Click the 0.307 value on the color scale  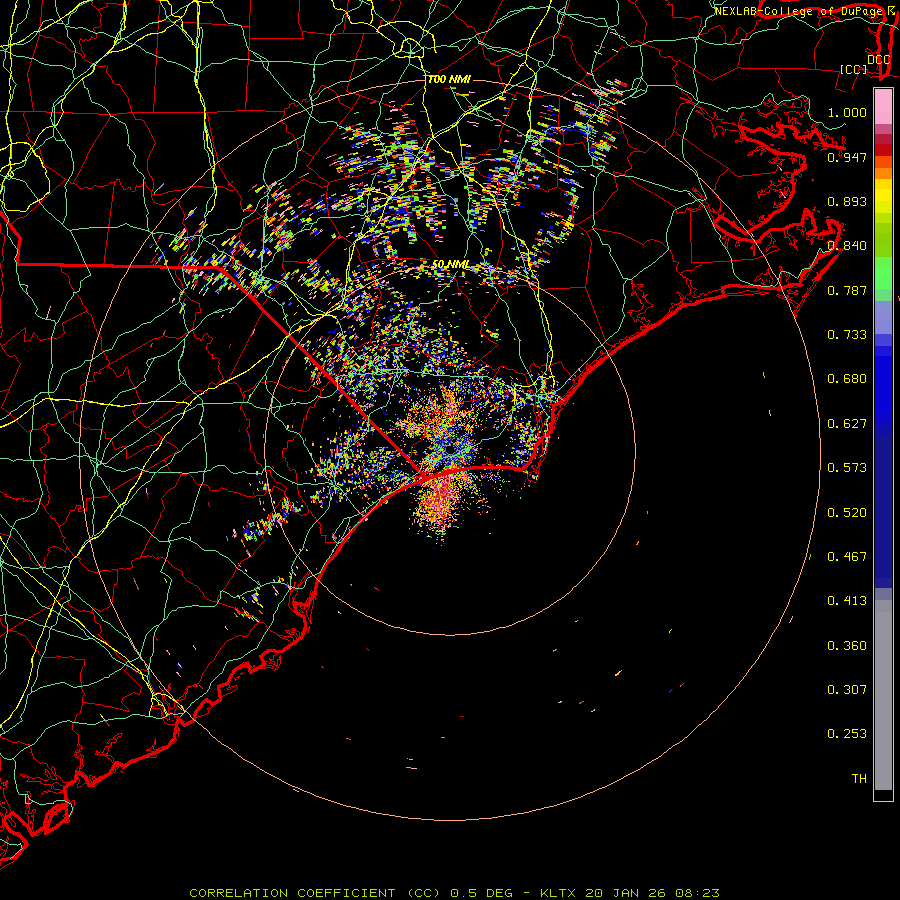click(x=847, y=690)
